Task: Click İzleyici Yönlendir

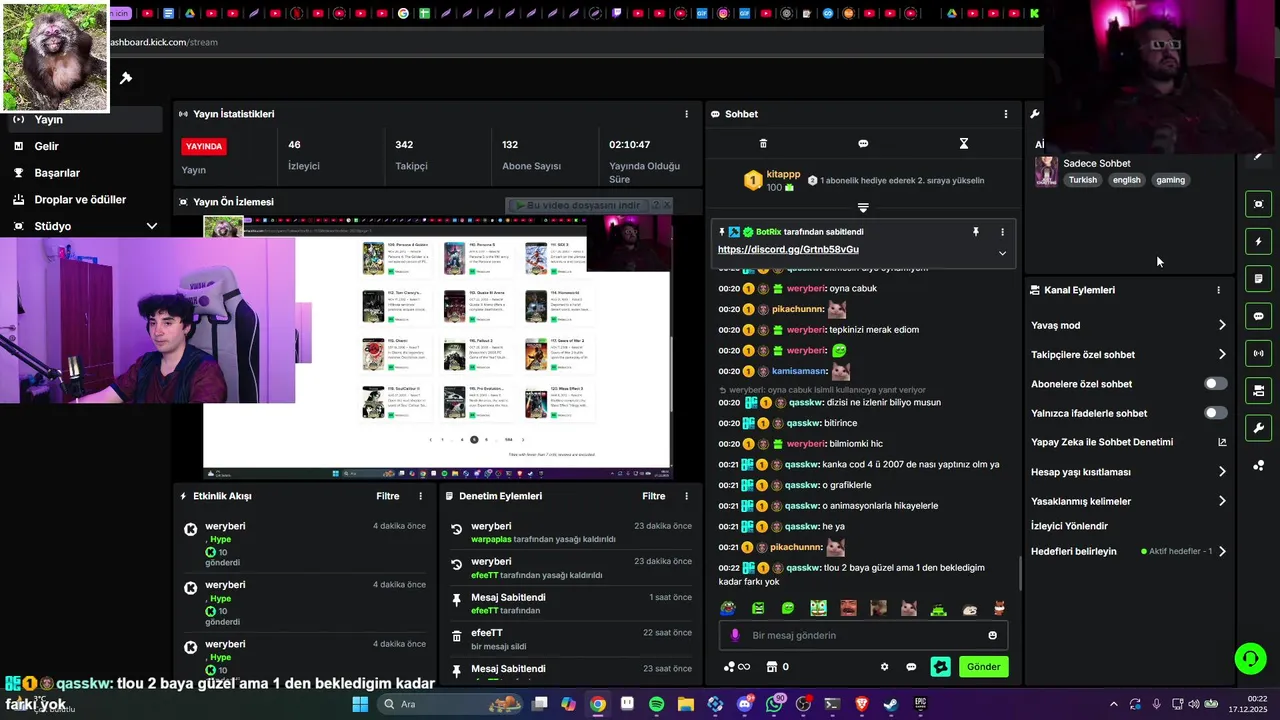Action: click(1069, 526)
